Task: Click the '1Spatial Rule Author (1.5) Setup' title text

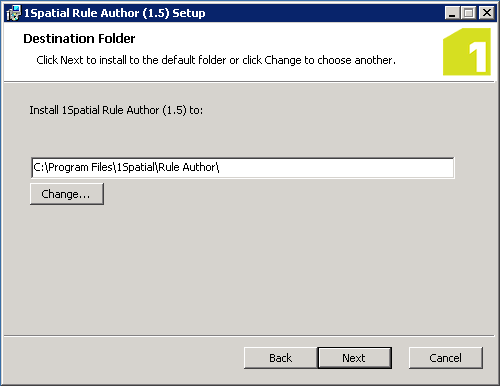Action: point(114,13)
